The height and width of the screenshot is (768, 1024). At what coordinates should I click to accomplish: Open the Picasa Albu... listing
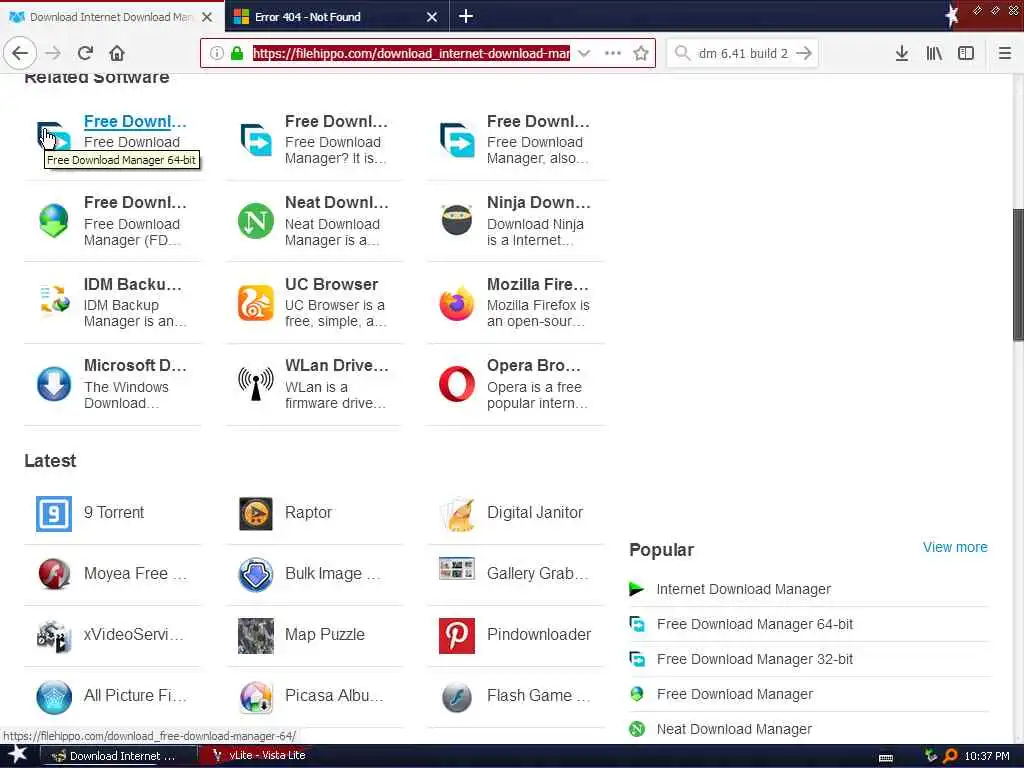[334, 696]
